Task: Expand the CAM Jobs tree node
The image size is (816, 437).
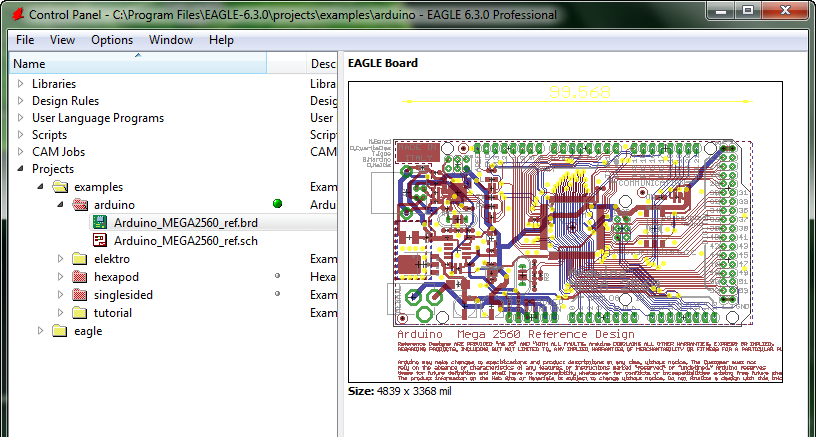Action: coord(21,152)
